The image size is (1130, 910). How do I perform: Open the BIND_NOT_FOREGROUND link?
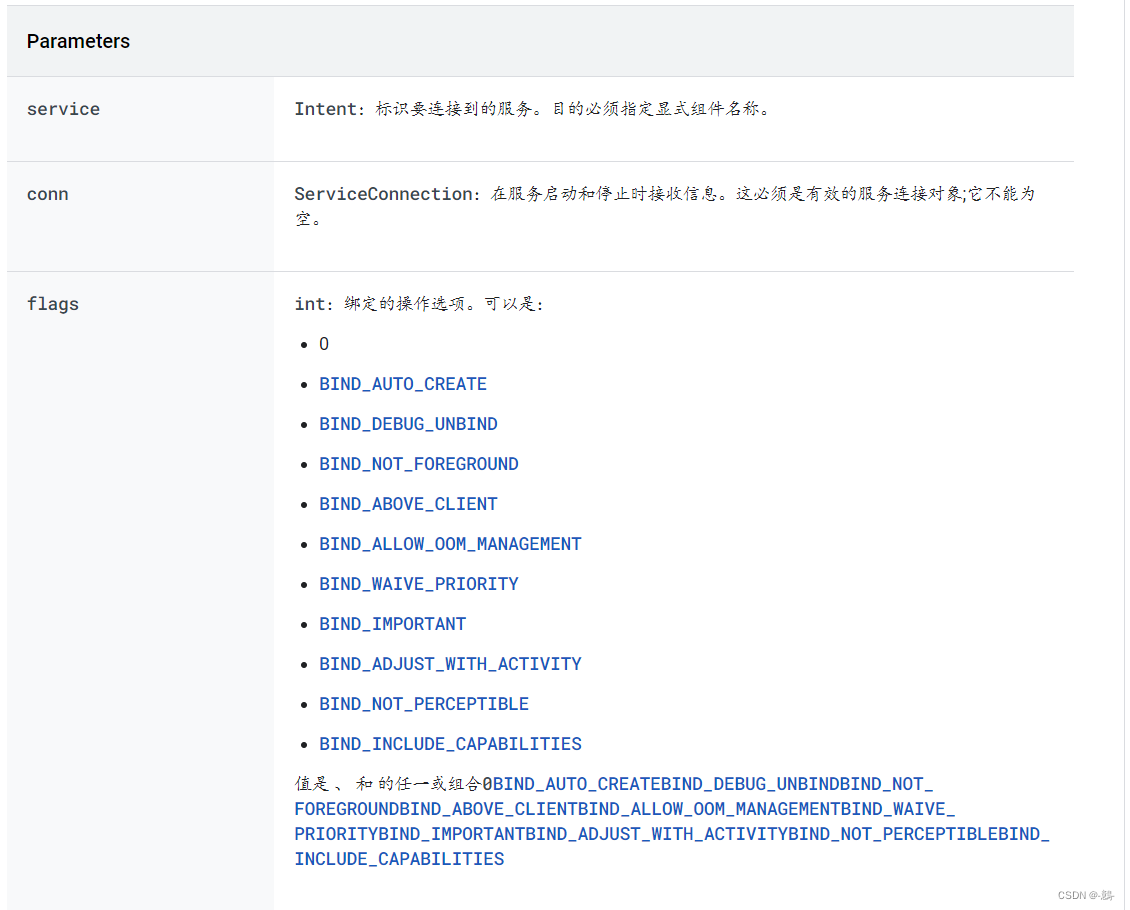pyautogui.click(x=419, y=464)
